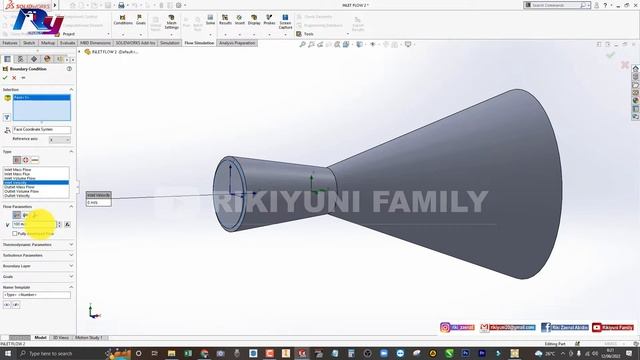
Task: Collapse the Name Template section
Action: (71, 287)
